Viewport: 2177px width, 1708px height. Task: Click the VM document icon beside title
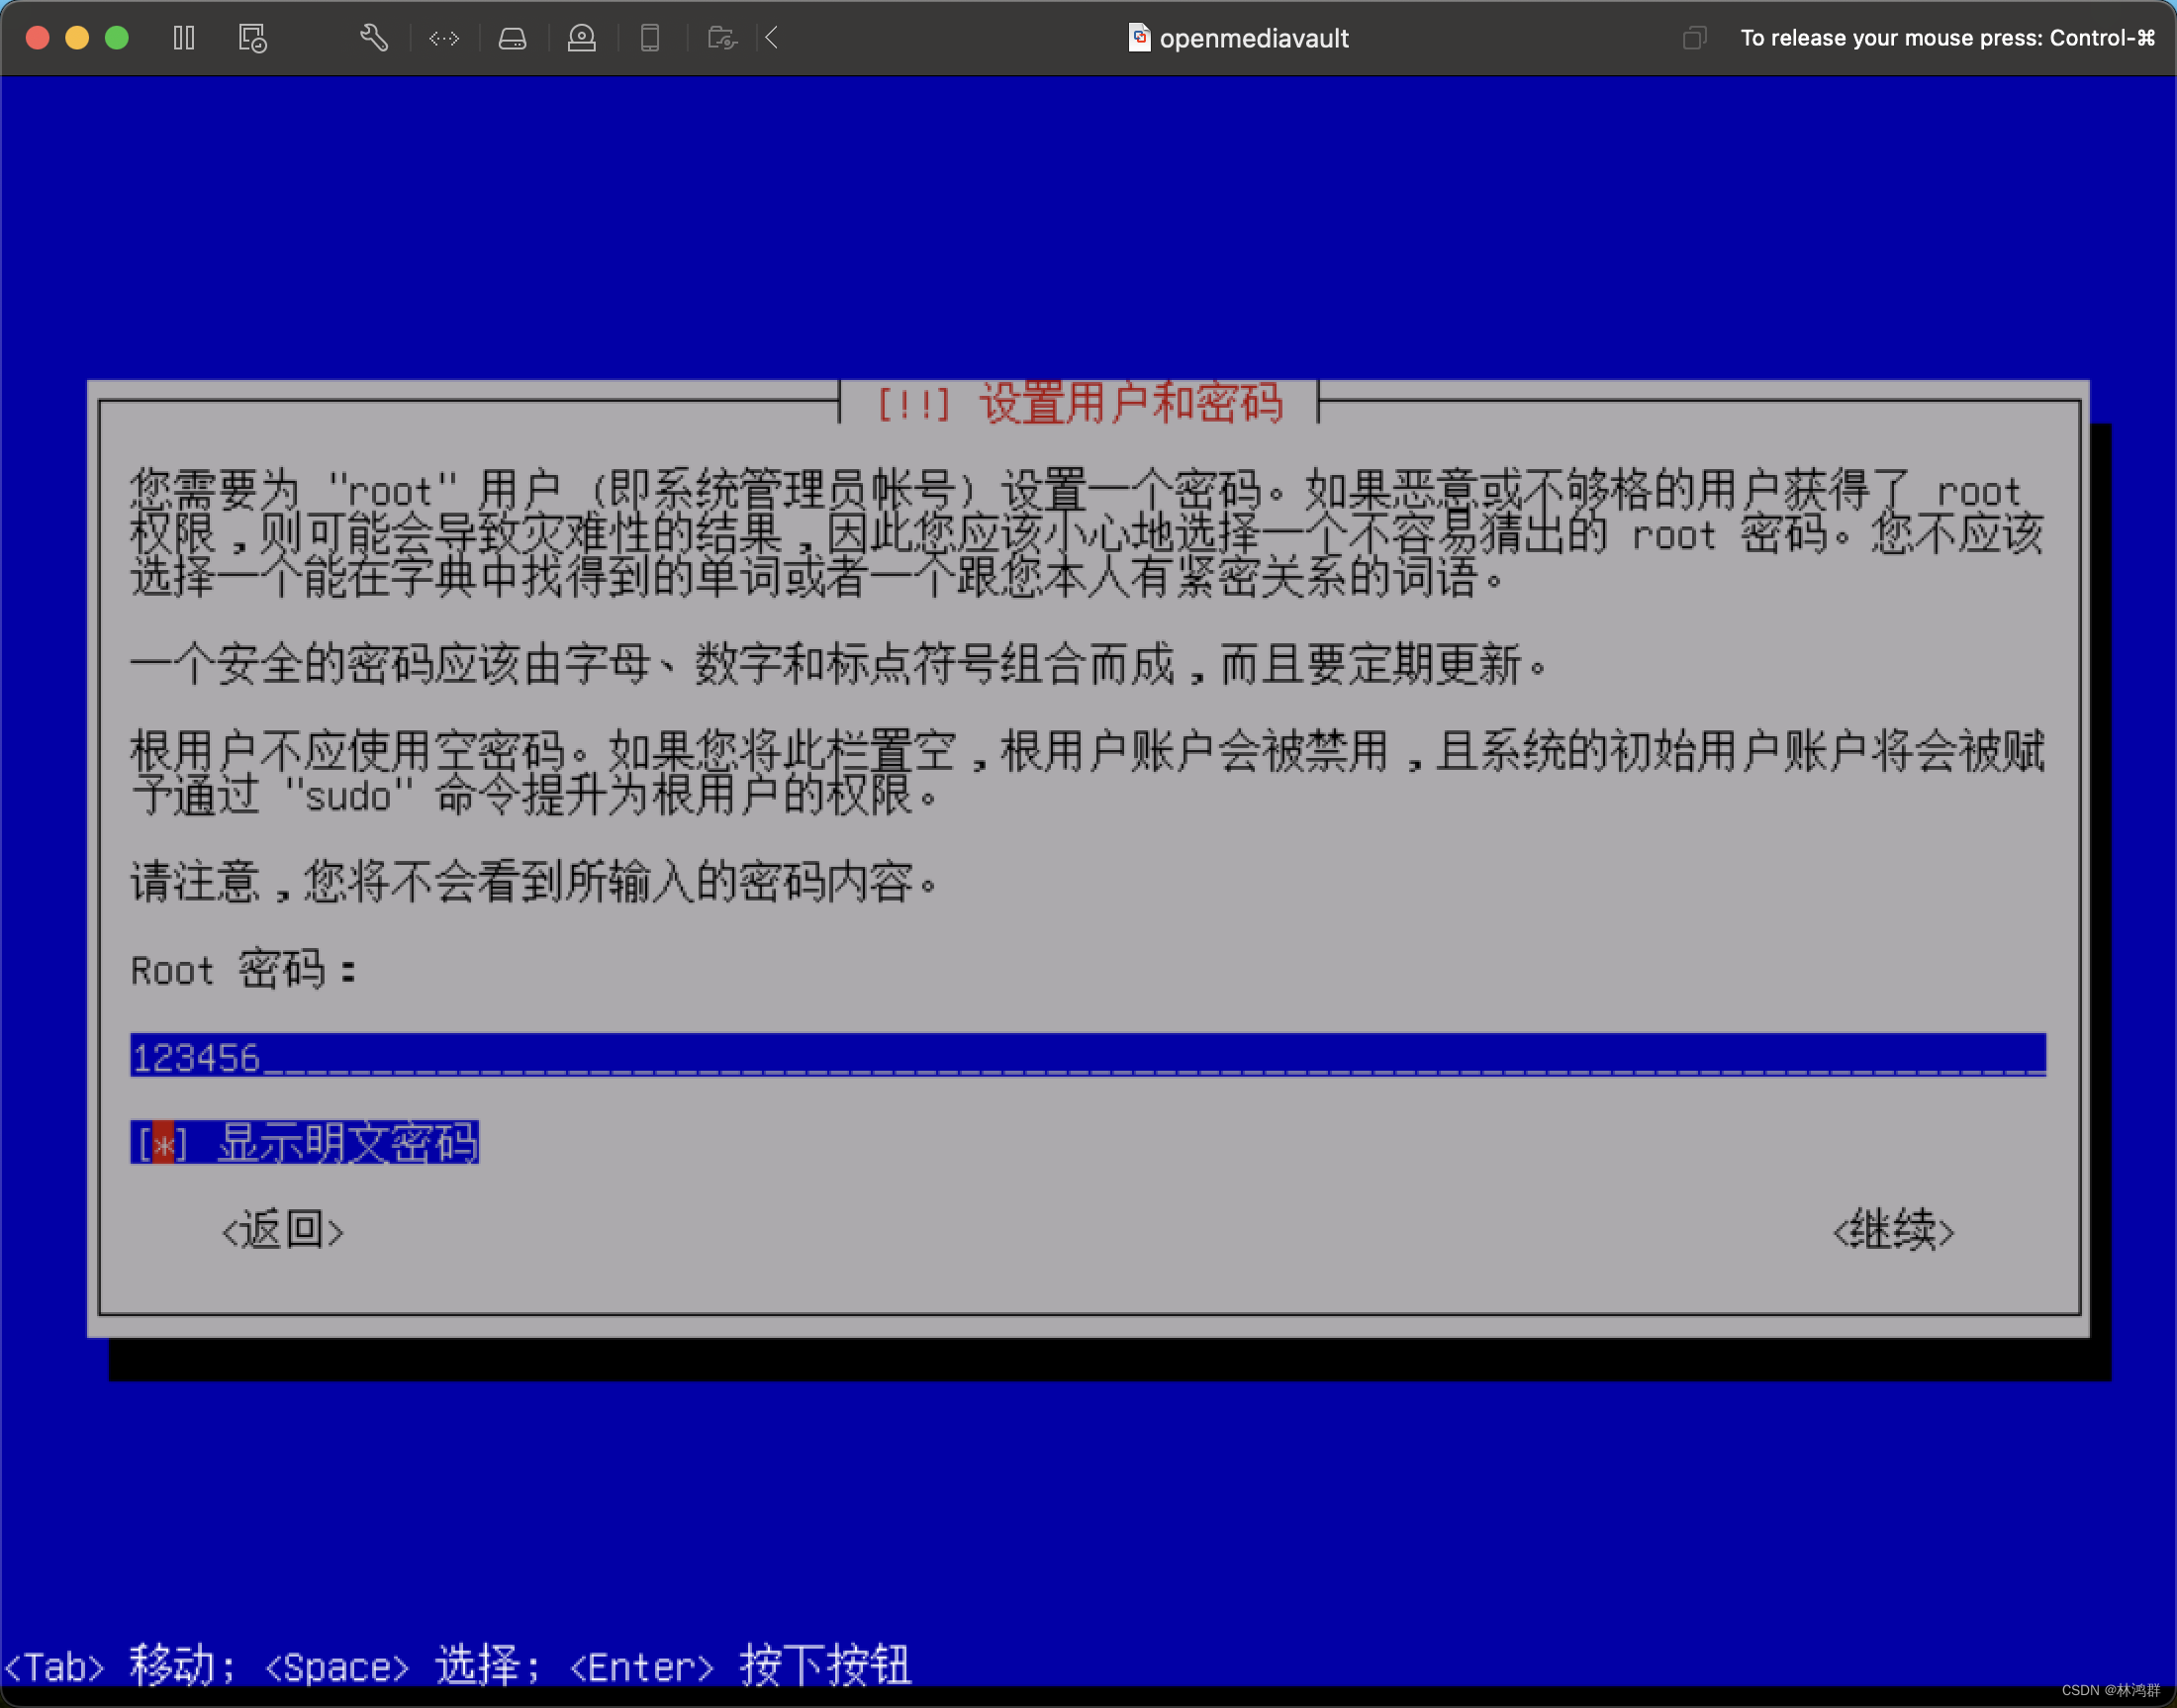1138,37
